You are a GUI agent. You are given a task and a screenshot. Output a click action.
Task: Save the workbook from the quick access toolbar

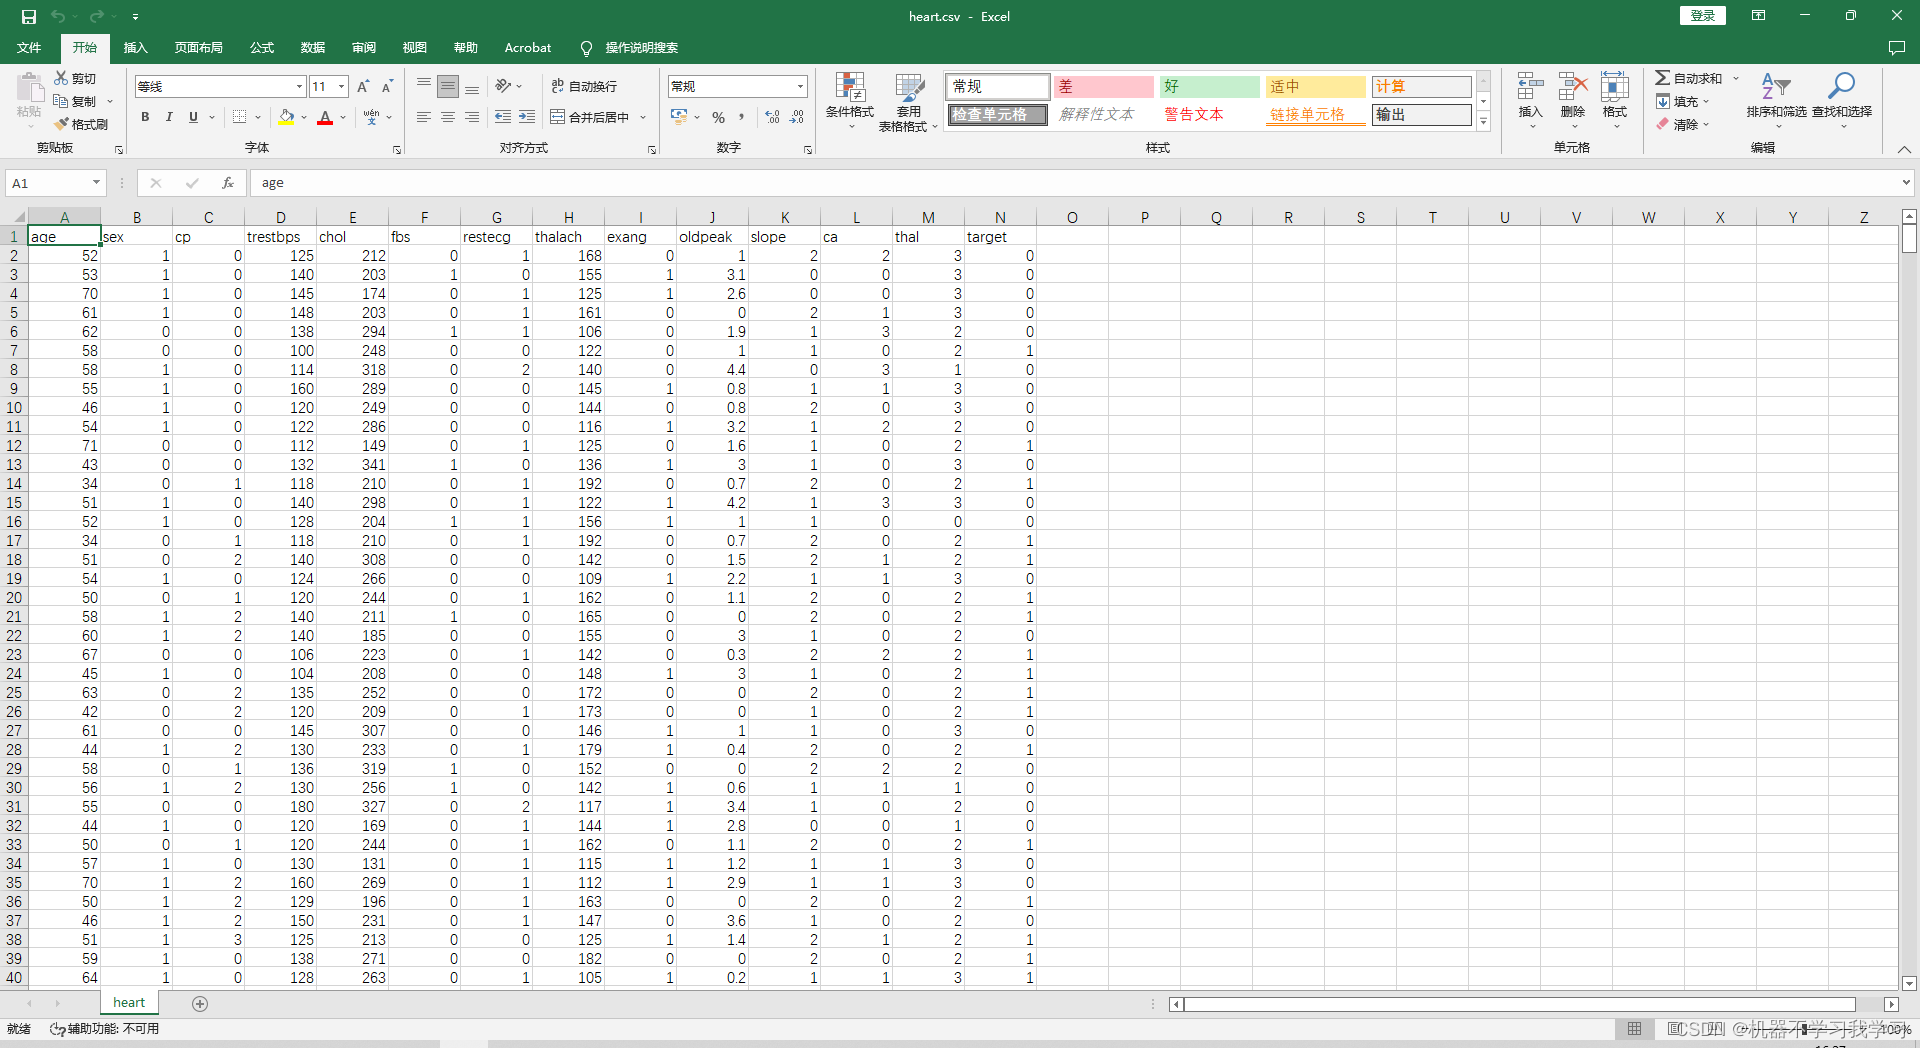click(x=29, y=16)
